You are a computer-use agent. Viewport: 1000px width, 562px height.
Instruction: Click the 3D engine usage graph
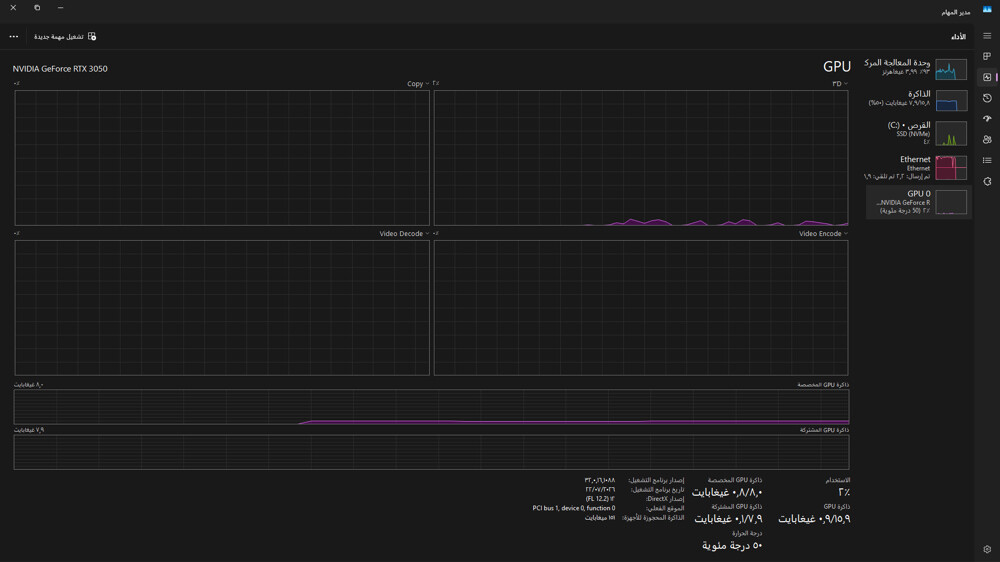click(641, 158)
